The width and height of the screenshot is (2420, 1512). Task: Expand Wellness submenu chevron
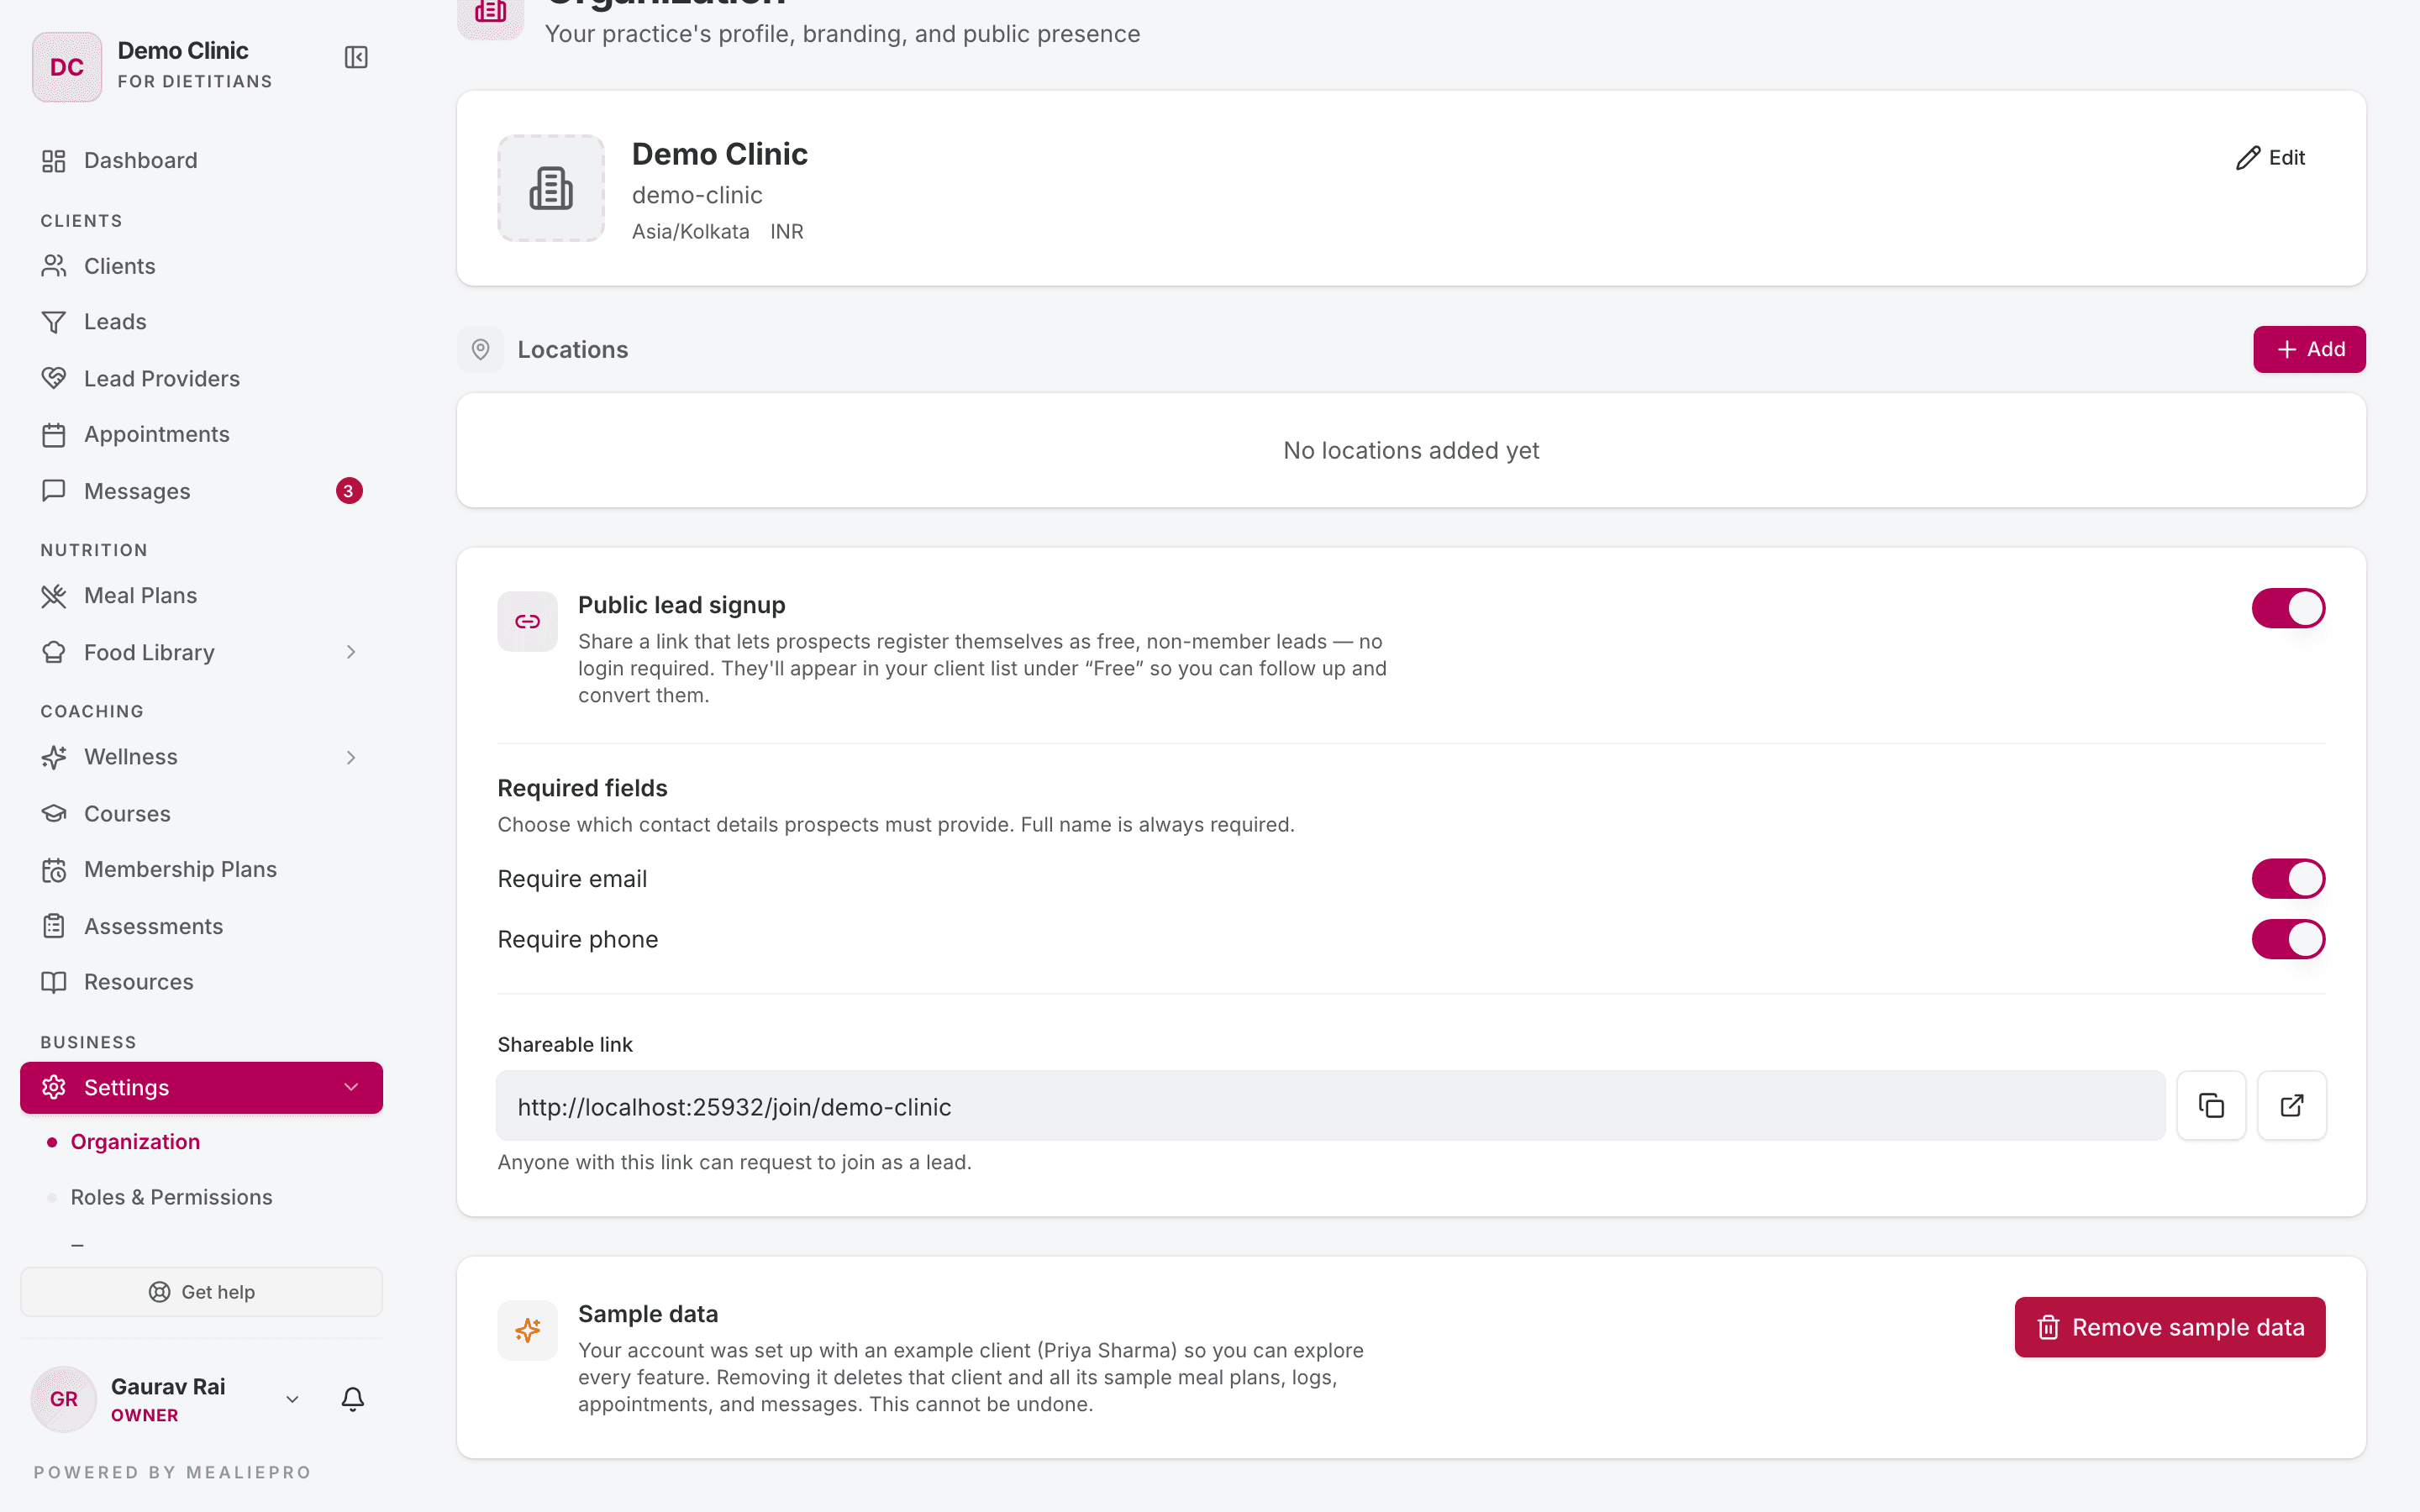point(351,757)
